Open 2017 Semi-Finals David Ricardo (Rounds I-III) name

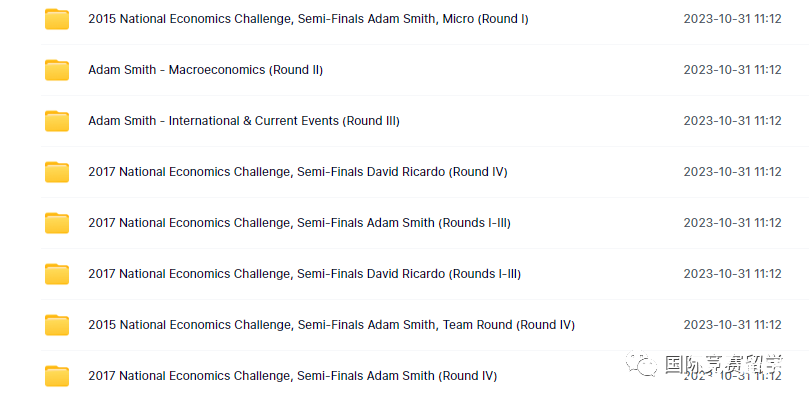304,274
